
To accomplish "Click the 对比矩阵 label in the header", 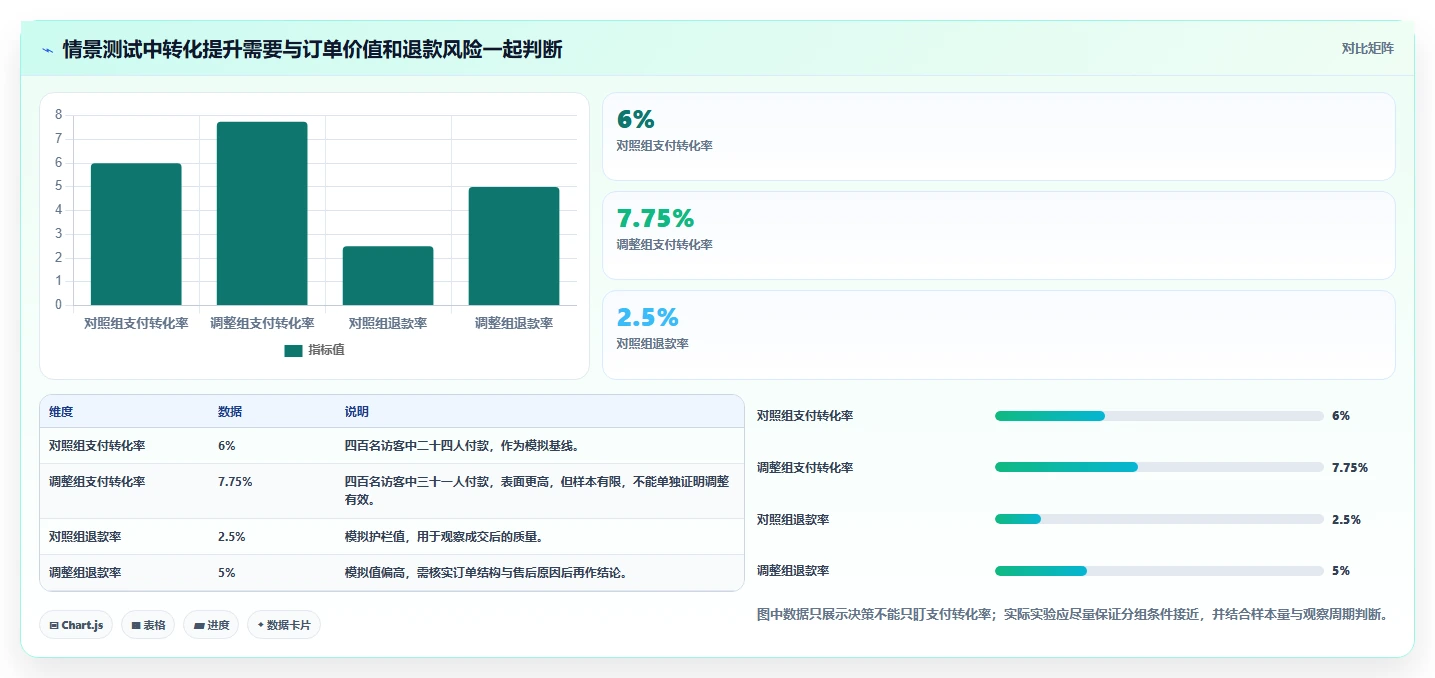I will pyautogui.click(x=1368, y=48).
